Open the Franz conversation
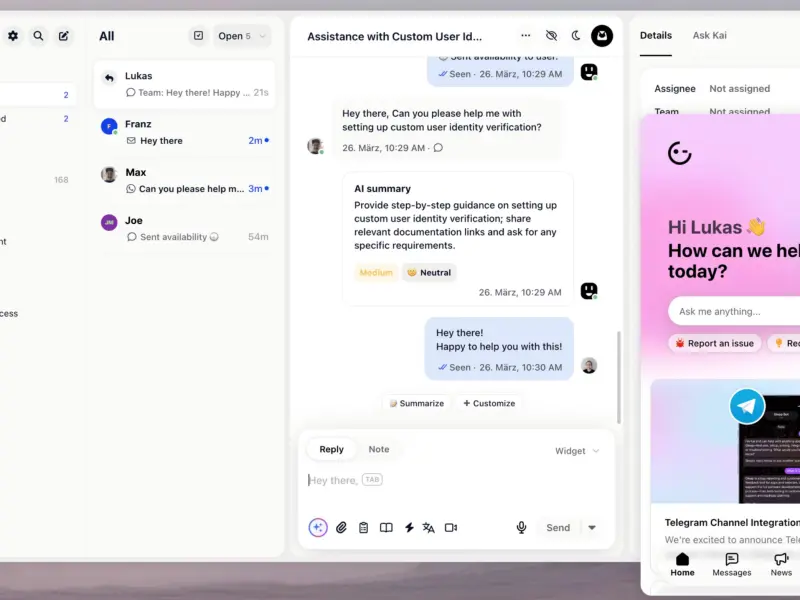 [185, 132]
